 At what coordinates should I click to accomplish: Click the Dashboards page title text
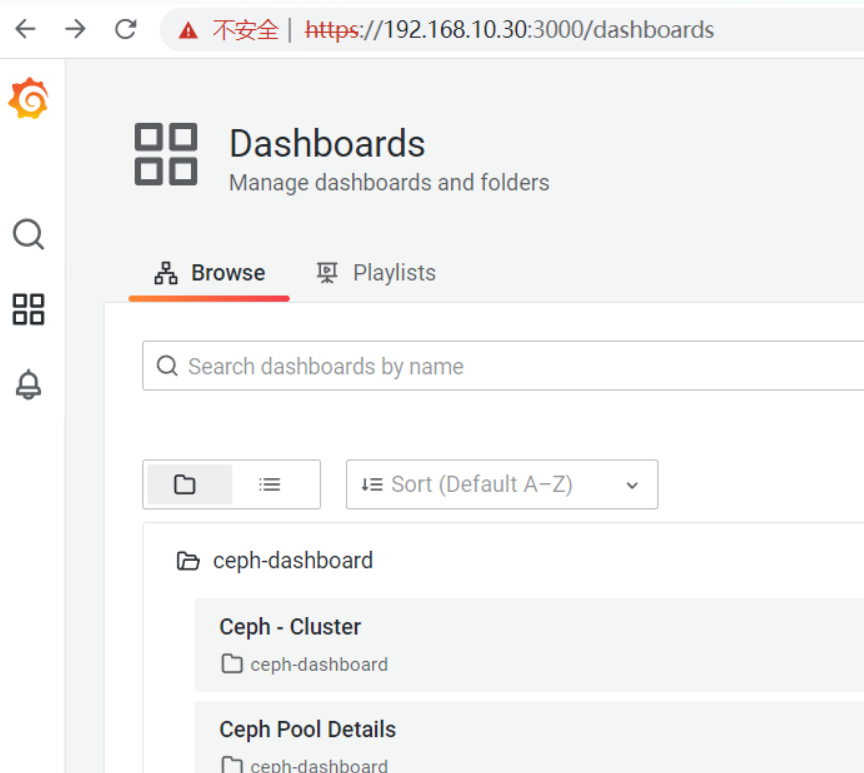pyautogui.click(x=327, y=144)
